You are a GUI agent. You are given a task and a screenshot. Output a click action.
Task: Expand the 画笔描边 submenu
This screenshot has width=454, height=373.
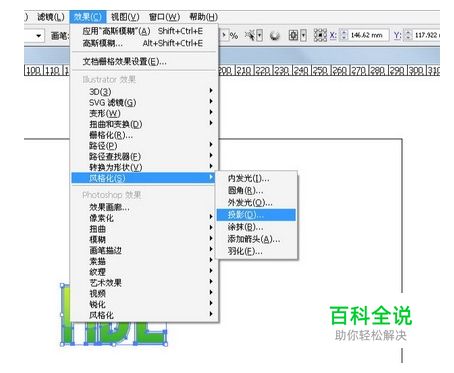144,250
